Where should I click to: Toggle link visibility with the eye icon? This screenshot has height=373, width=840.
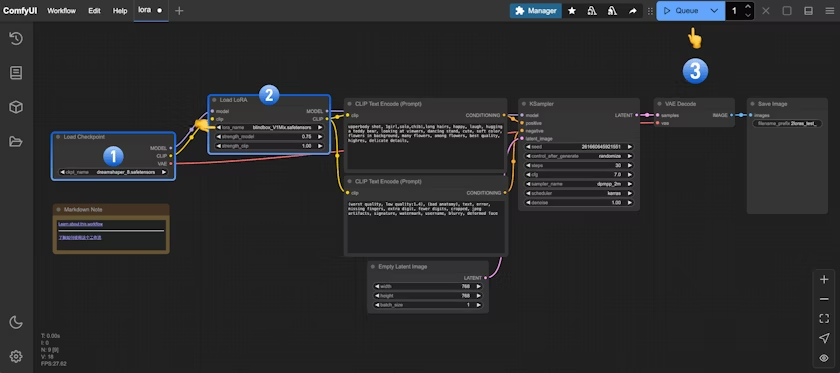pos(824,358)
